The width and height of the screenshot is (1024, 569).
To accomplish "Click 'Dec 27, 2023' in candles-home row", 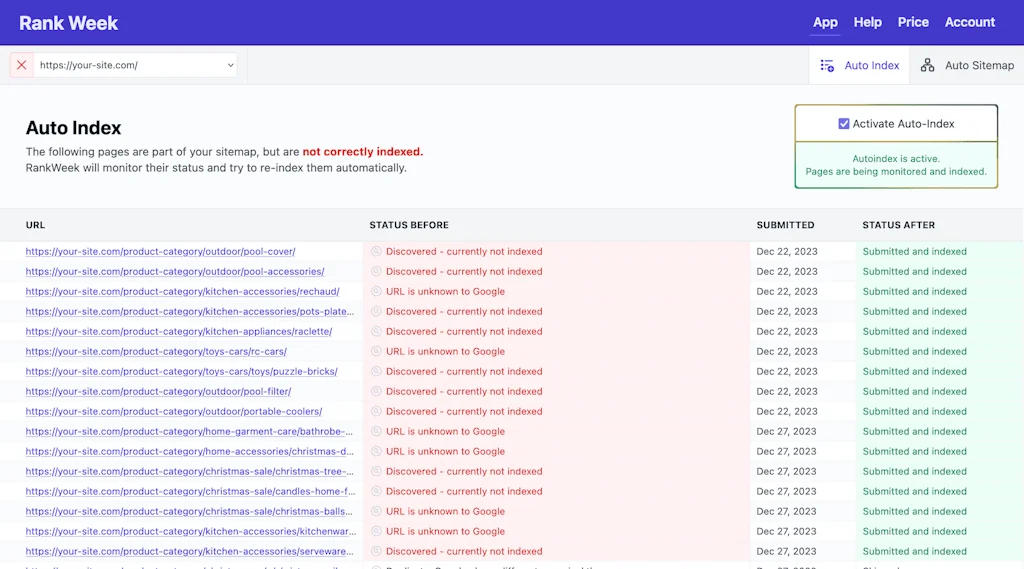I will pos(786,491).
